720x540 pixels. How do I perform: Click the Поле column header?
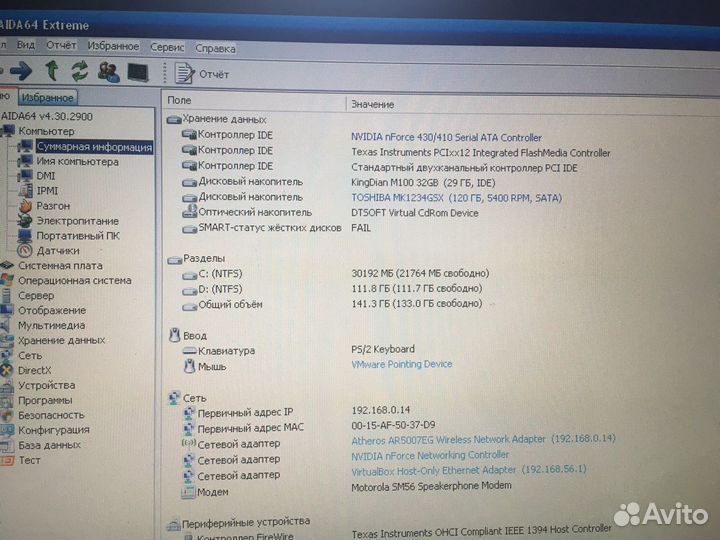180,101
